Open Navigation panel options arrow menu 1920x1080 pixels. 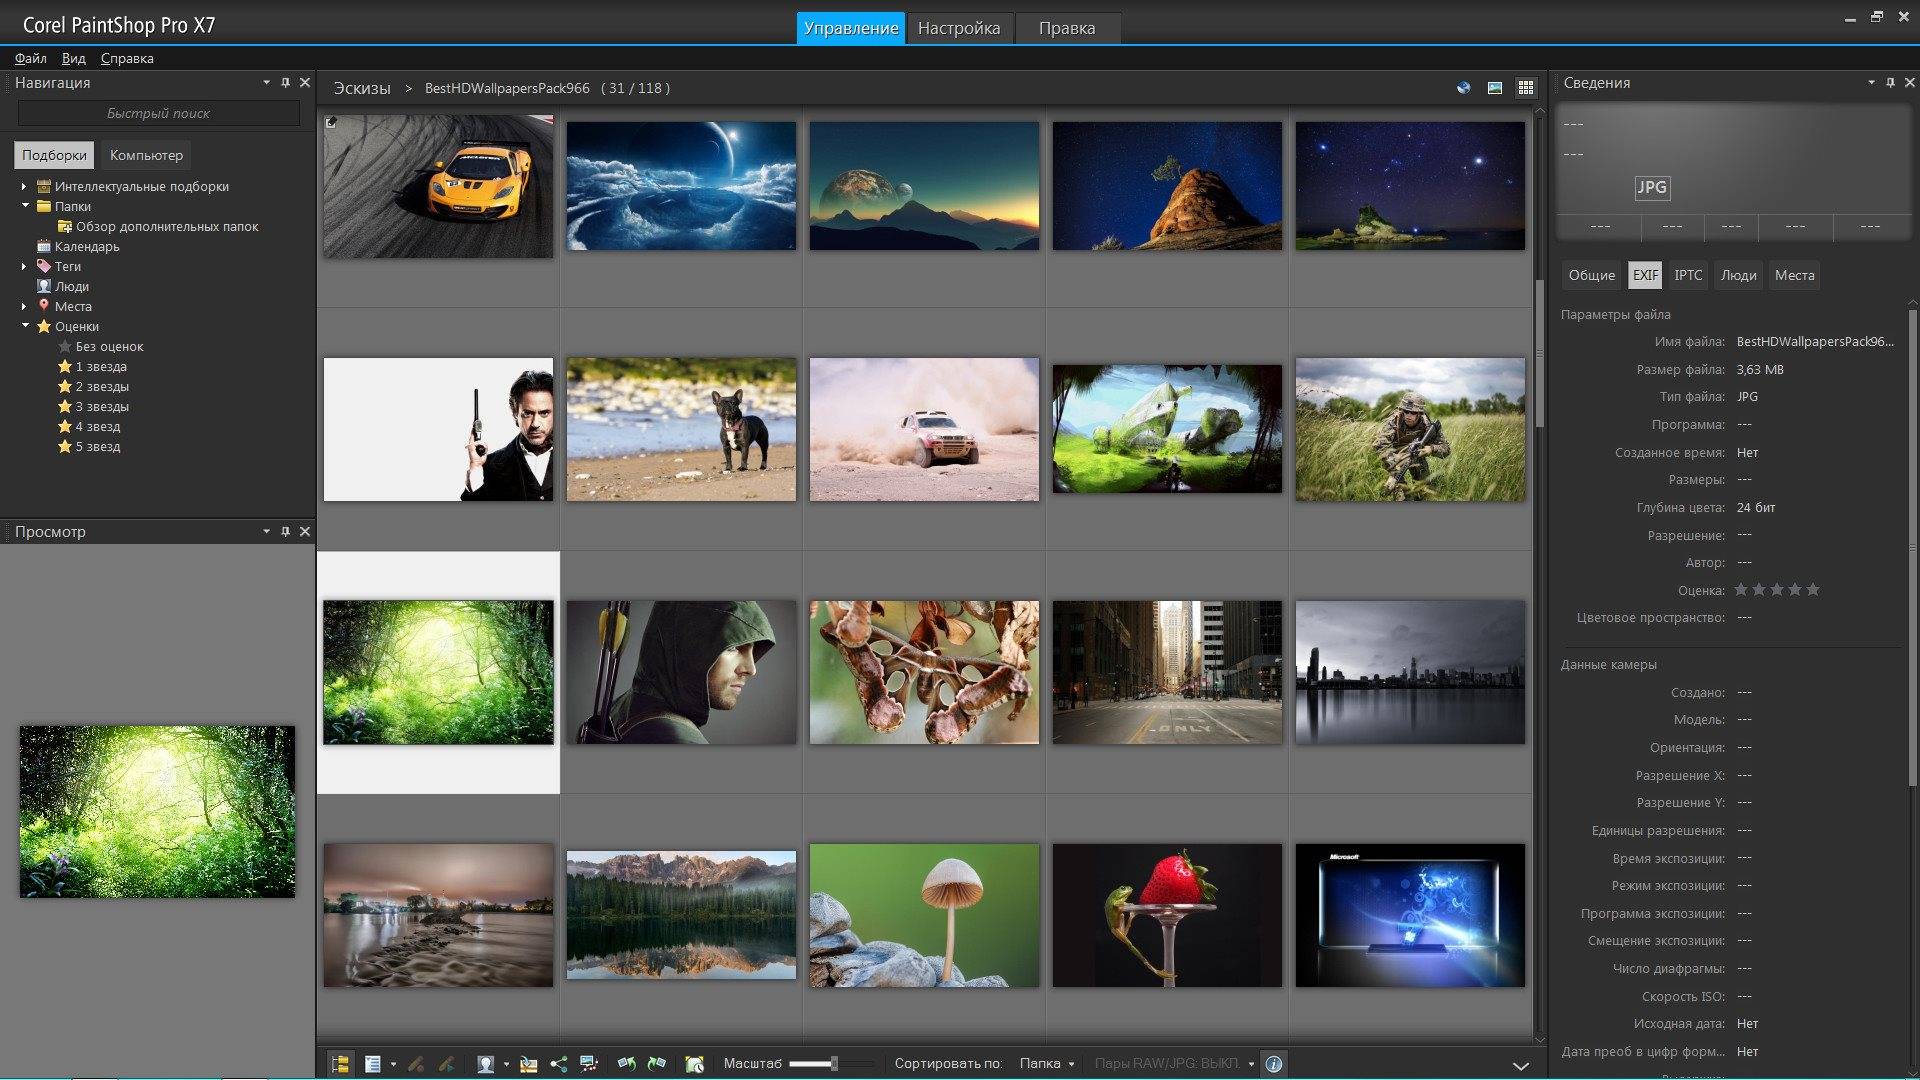click(x=266, y=83)
